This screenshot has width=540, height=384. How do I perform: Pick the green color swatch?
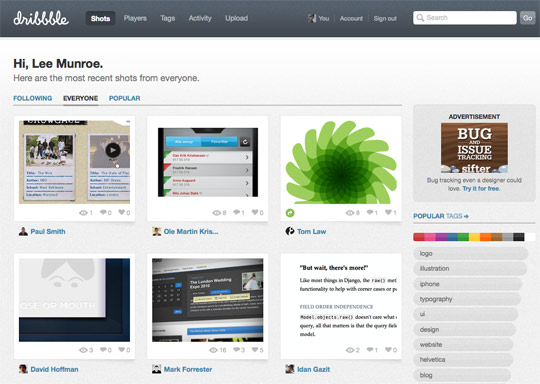pyautogui.click(x=463, y=237)
